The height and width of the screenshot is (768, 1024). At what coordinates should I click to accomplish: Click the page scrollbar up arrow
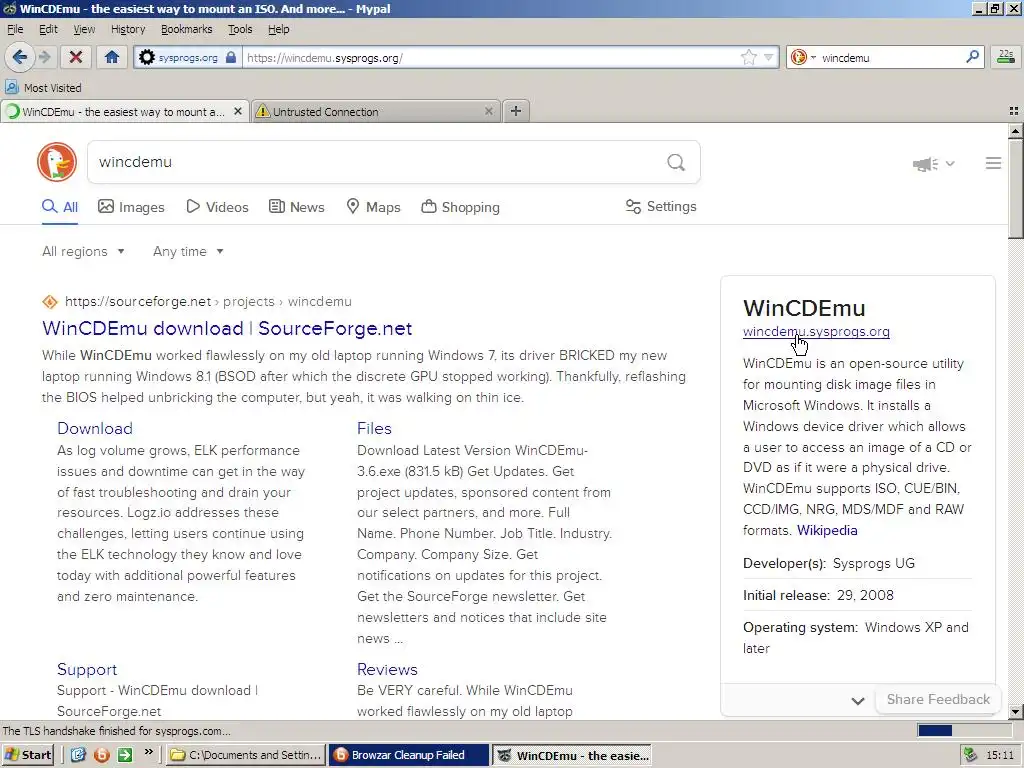pos(1016,131)
